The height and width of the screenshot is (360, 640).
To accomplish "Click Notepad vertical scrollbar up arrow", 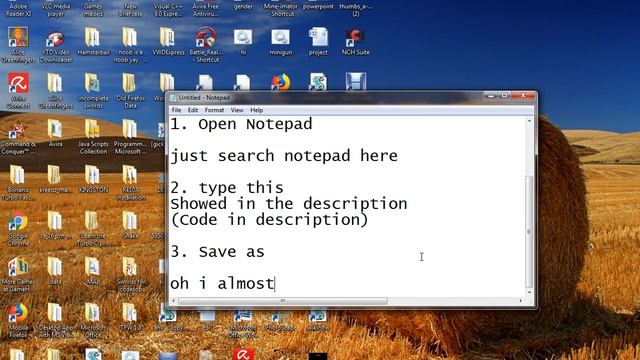I will [x=529, y=121].
